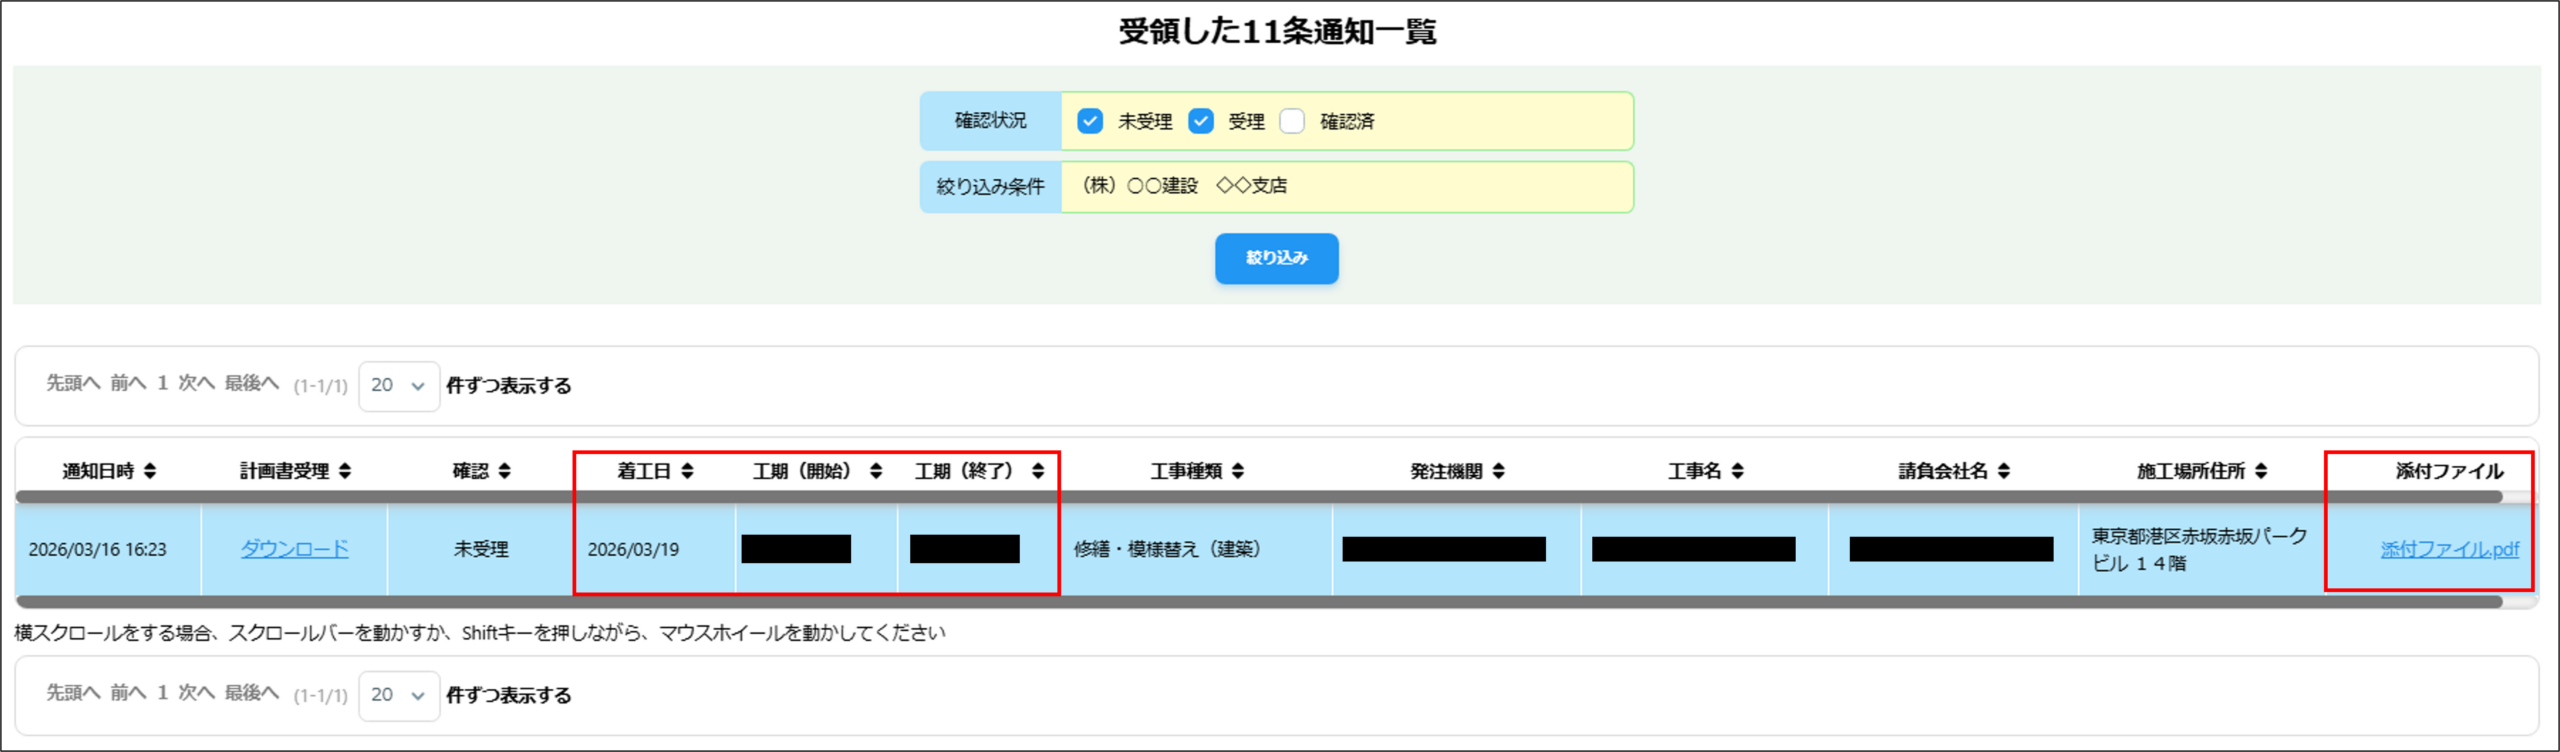2560x752 pixels.
Task: Uncheck the 未受理 checkbox
Action: (x=1090, y=121)
